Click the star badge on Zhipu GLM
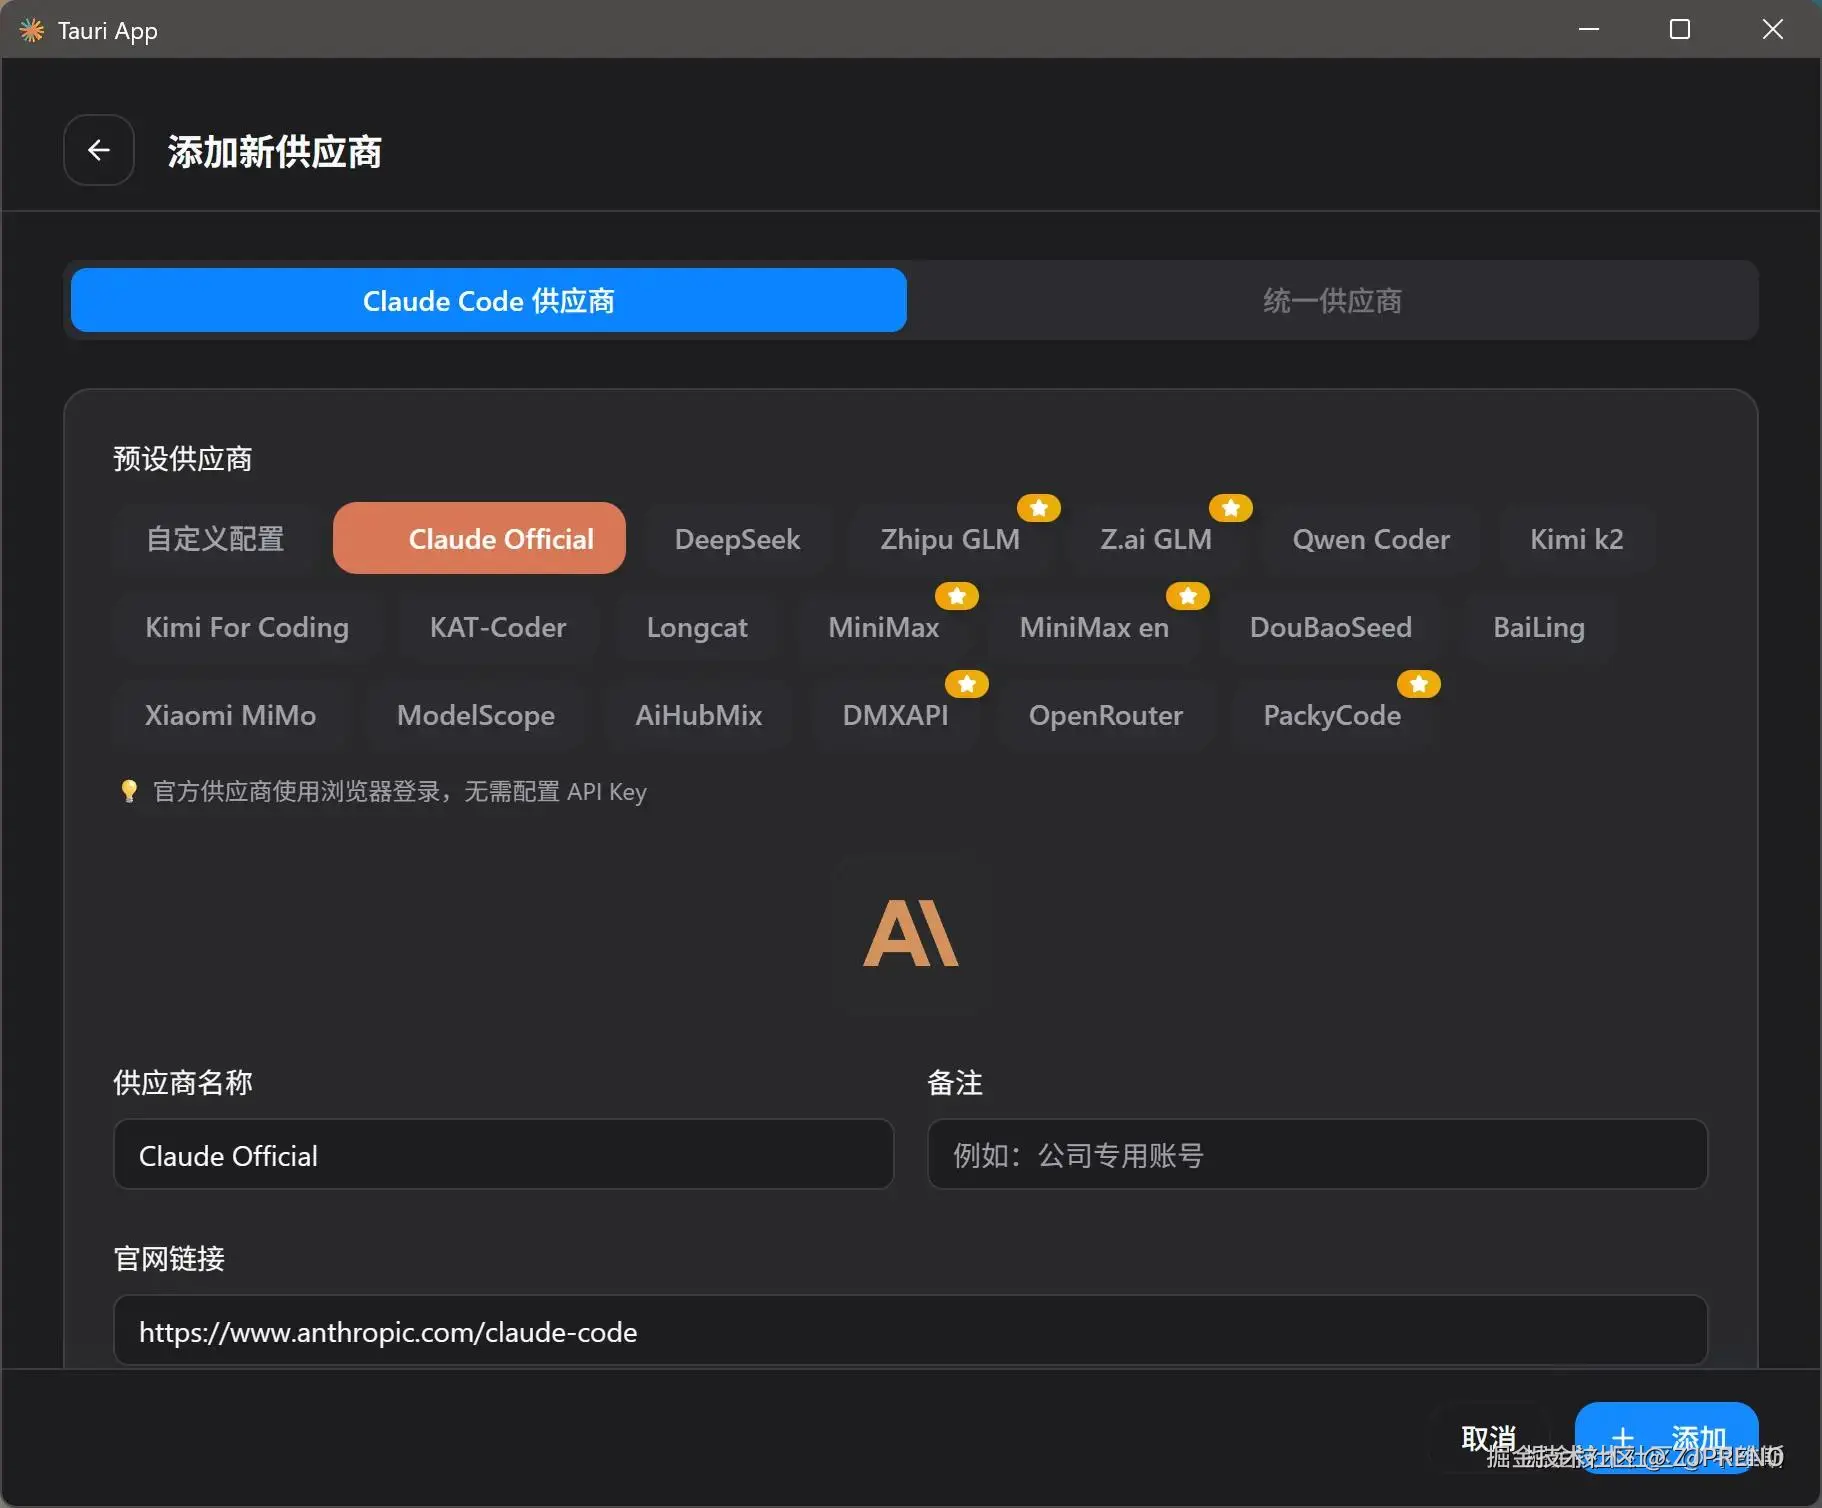The height and width of the screenshot is (1508, 1822). coord(1039,508)
